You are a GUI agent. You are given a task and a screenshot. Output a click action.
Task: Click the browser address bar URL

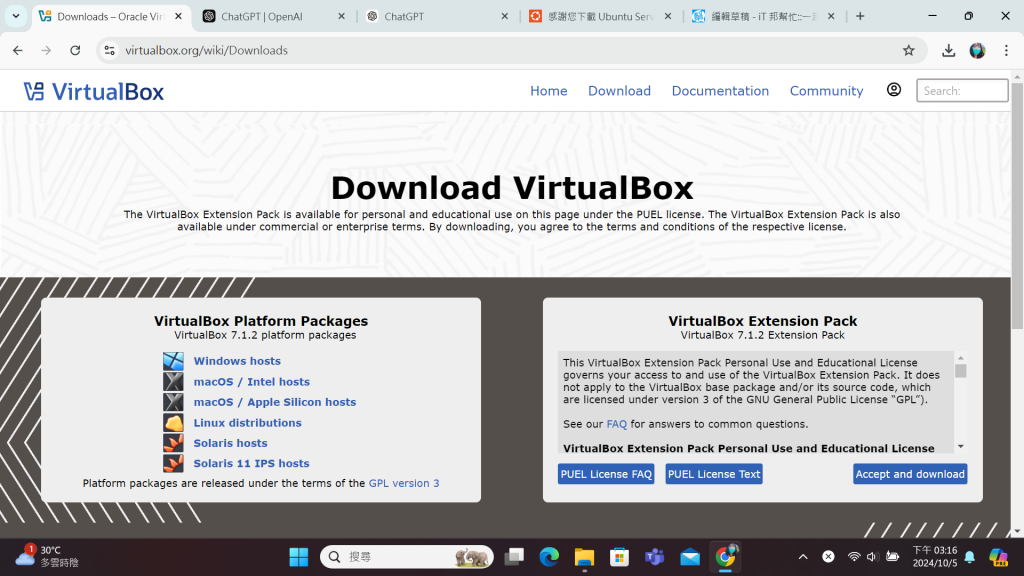[206, 50]
